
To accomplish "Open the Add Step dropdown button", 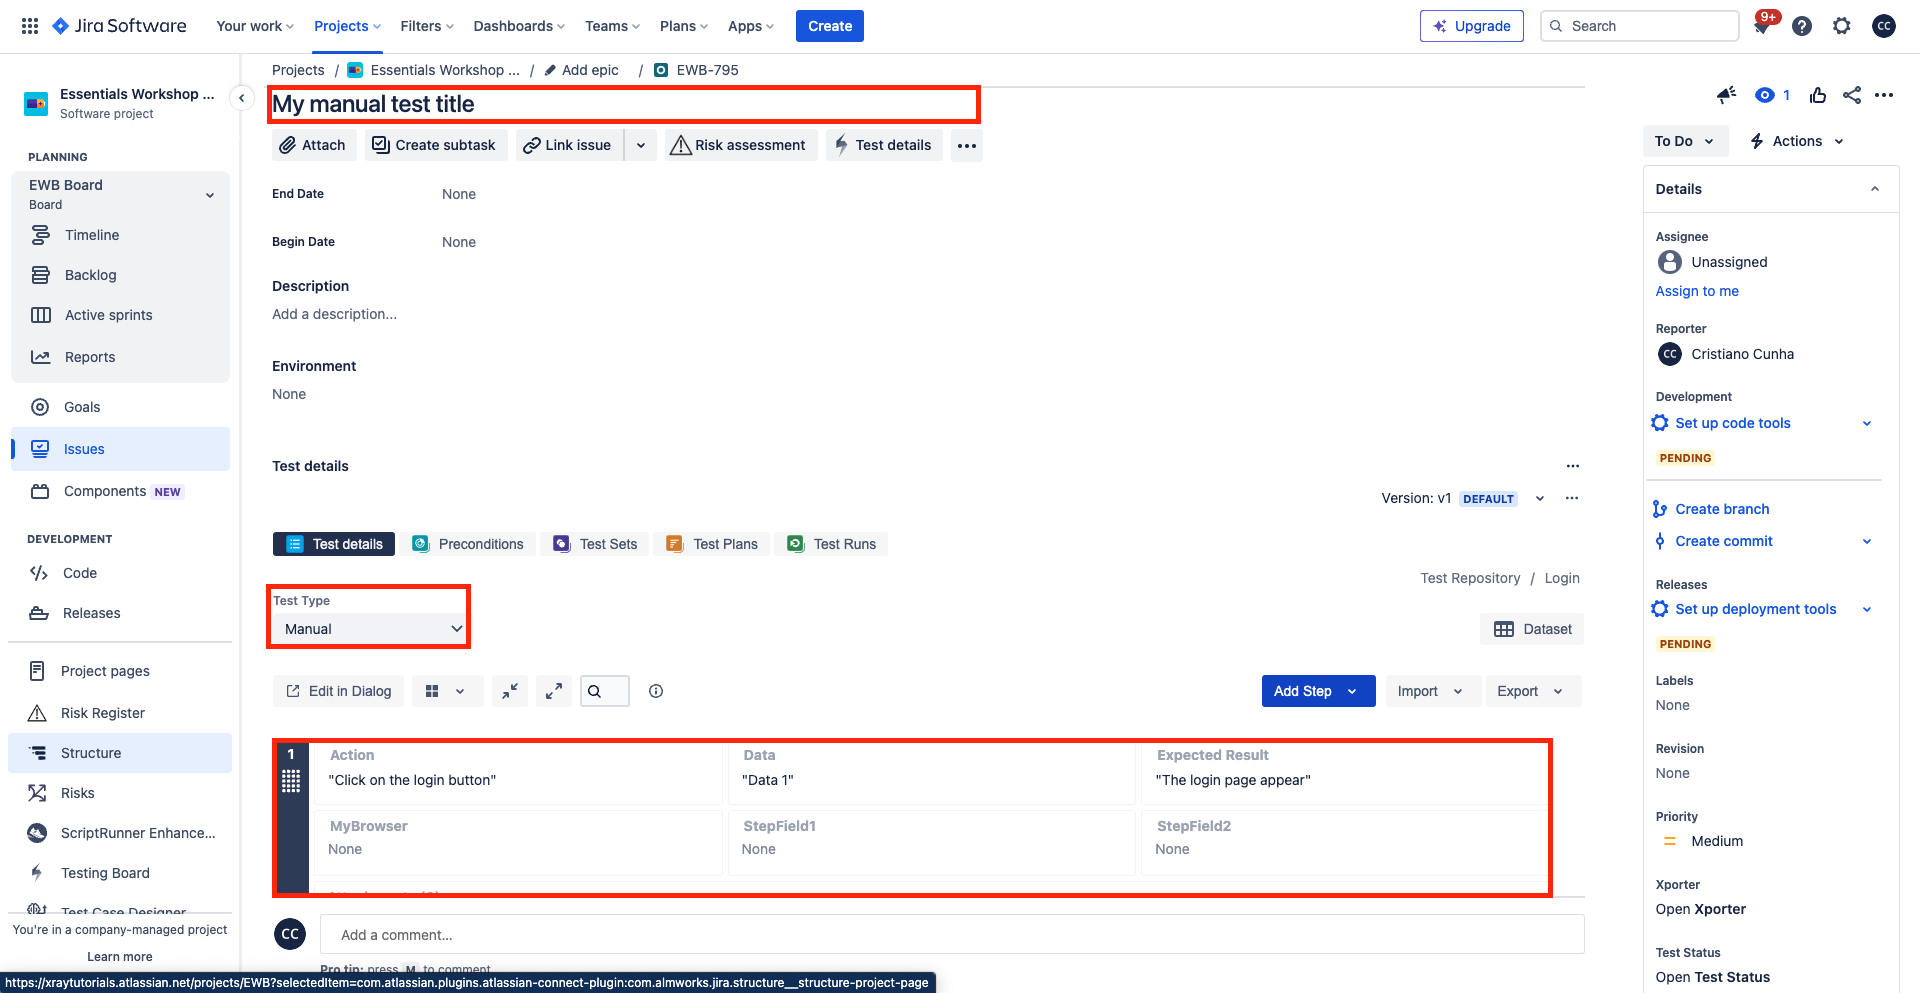I will (1318, 691).
